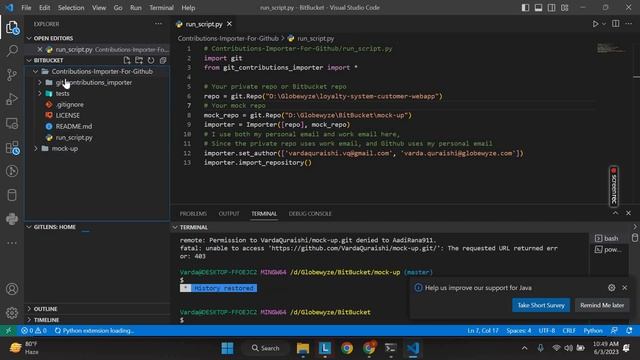Open the Extensions view
640x360 pixels.
12,147
